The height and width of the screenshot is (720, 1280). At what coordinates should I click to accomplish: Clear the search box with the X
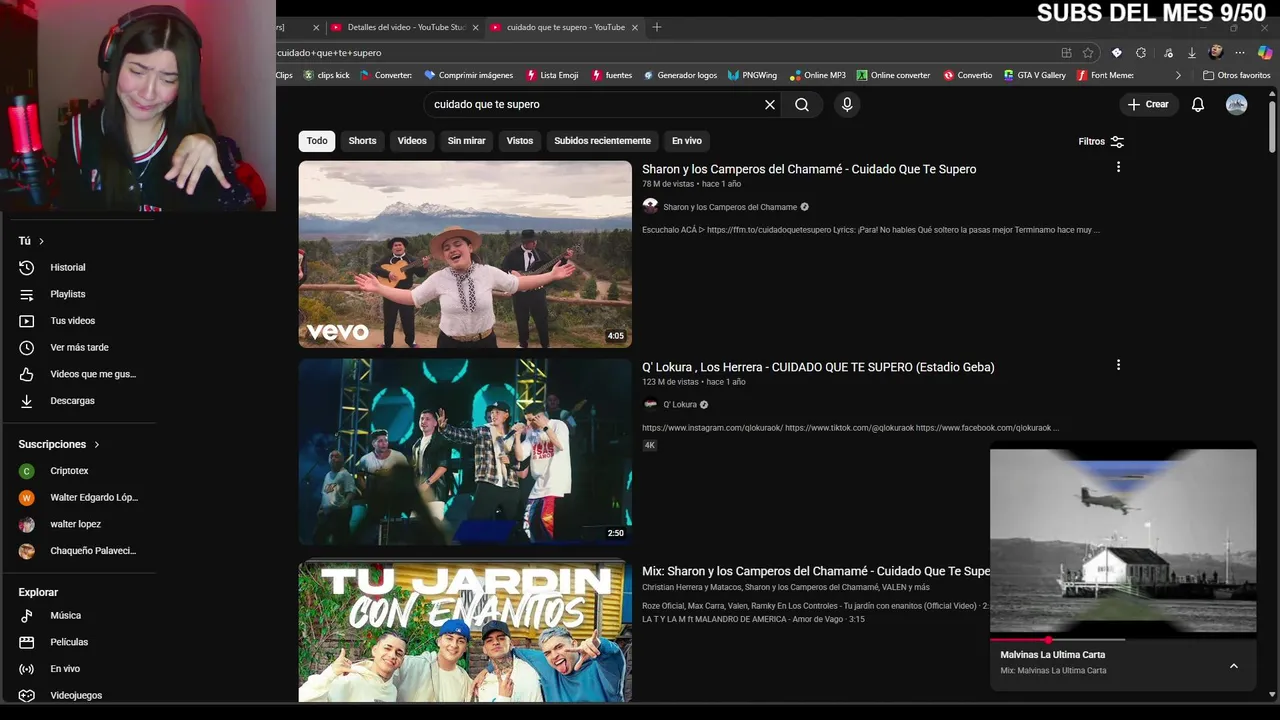point(770,104)
